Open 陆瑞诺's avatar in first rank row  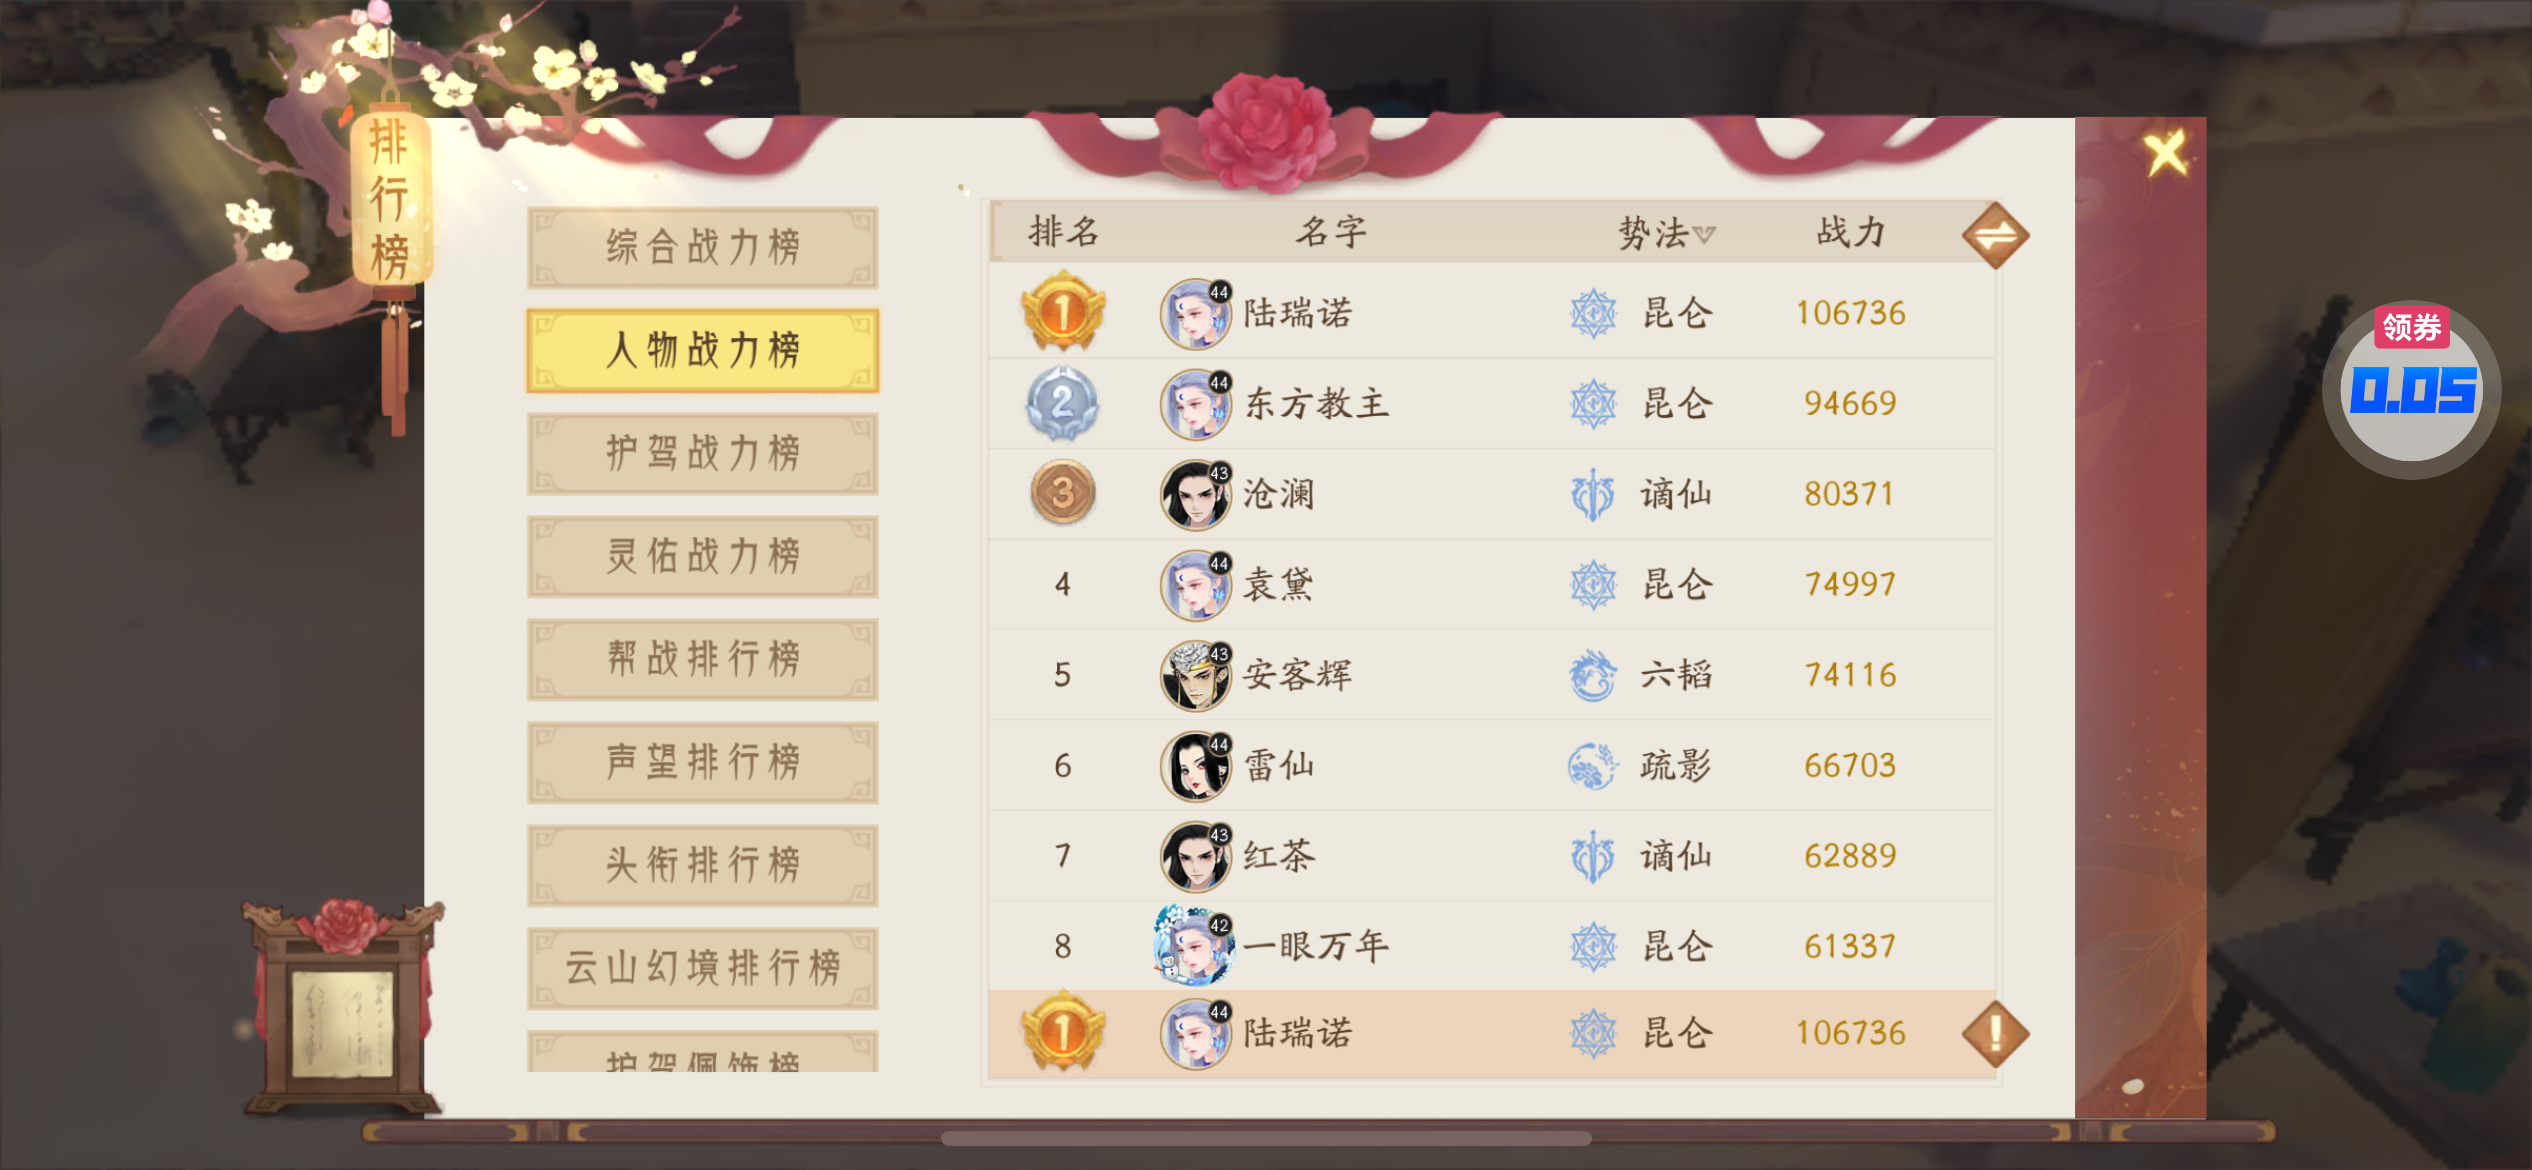pyautogui.click(x=1195, y=314)
